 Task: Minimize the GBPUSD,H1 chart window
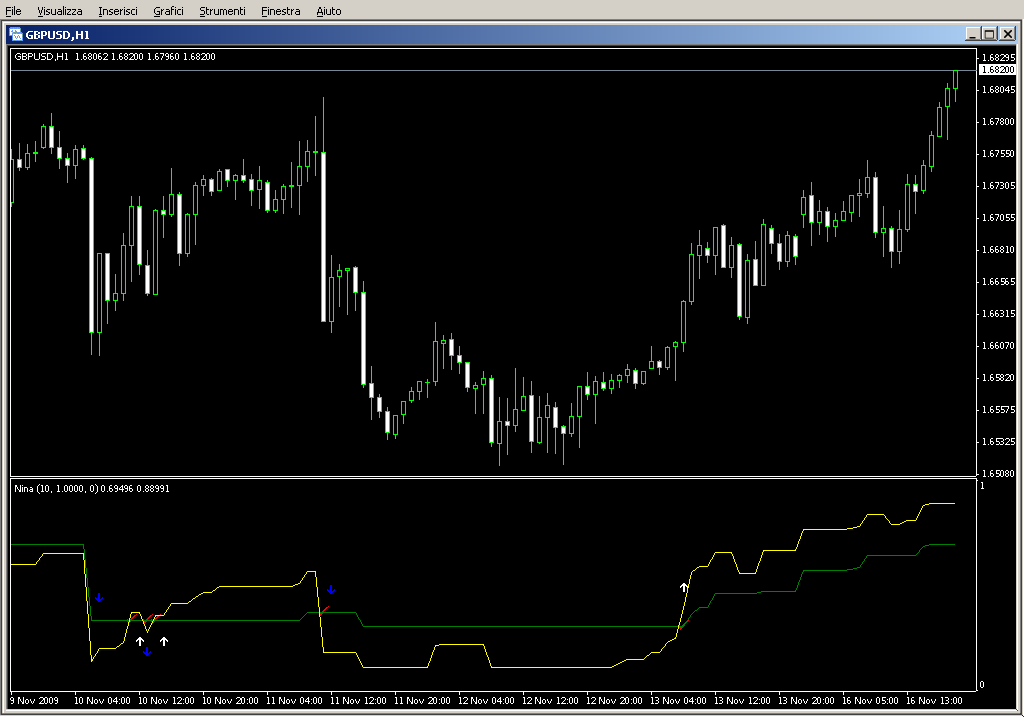point(972,34)
